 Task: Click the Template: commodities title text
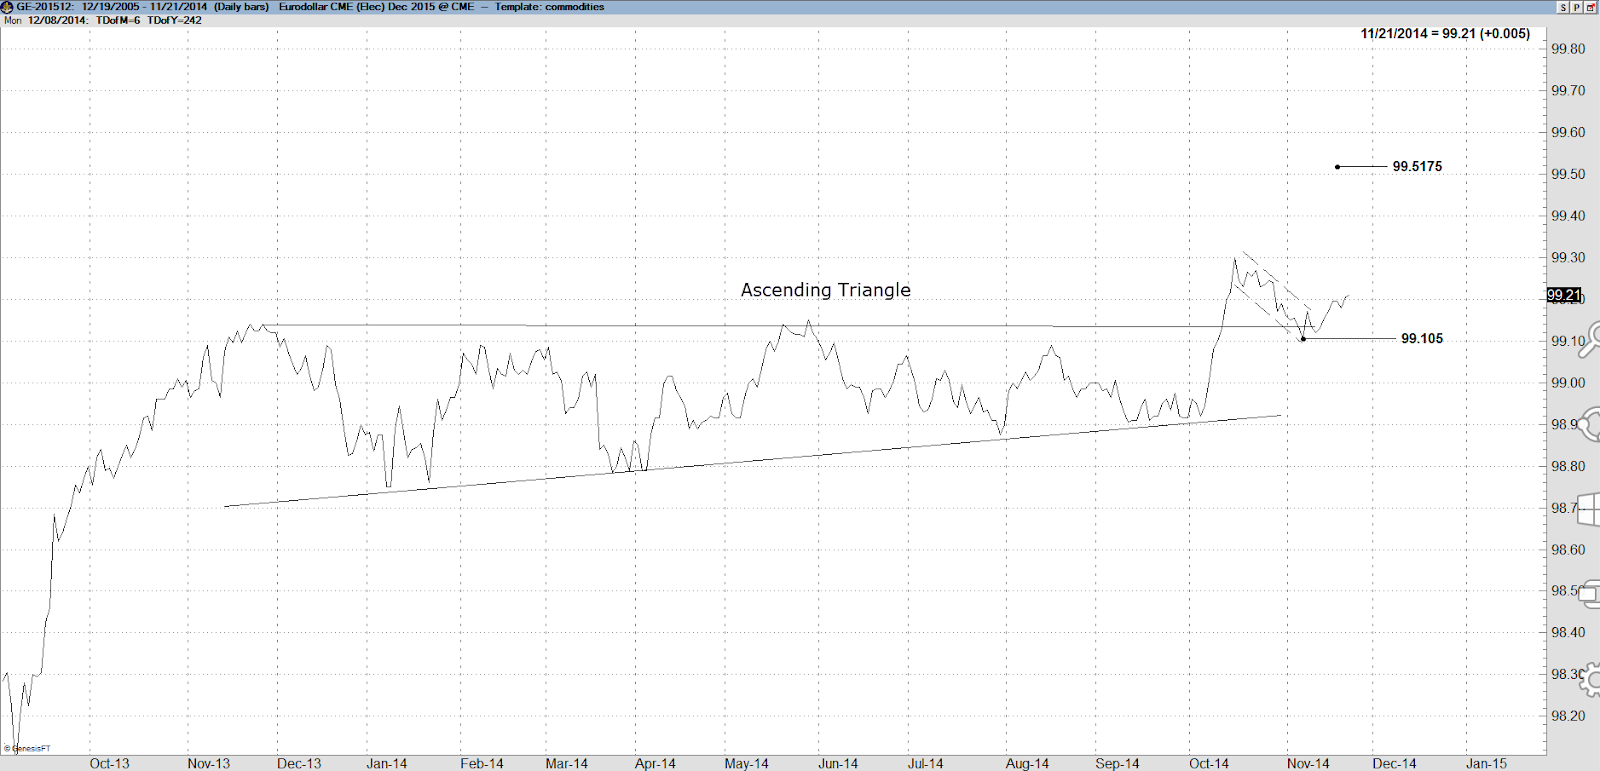[550, 7]
